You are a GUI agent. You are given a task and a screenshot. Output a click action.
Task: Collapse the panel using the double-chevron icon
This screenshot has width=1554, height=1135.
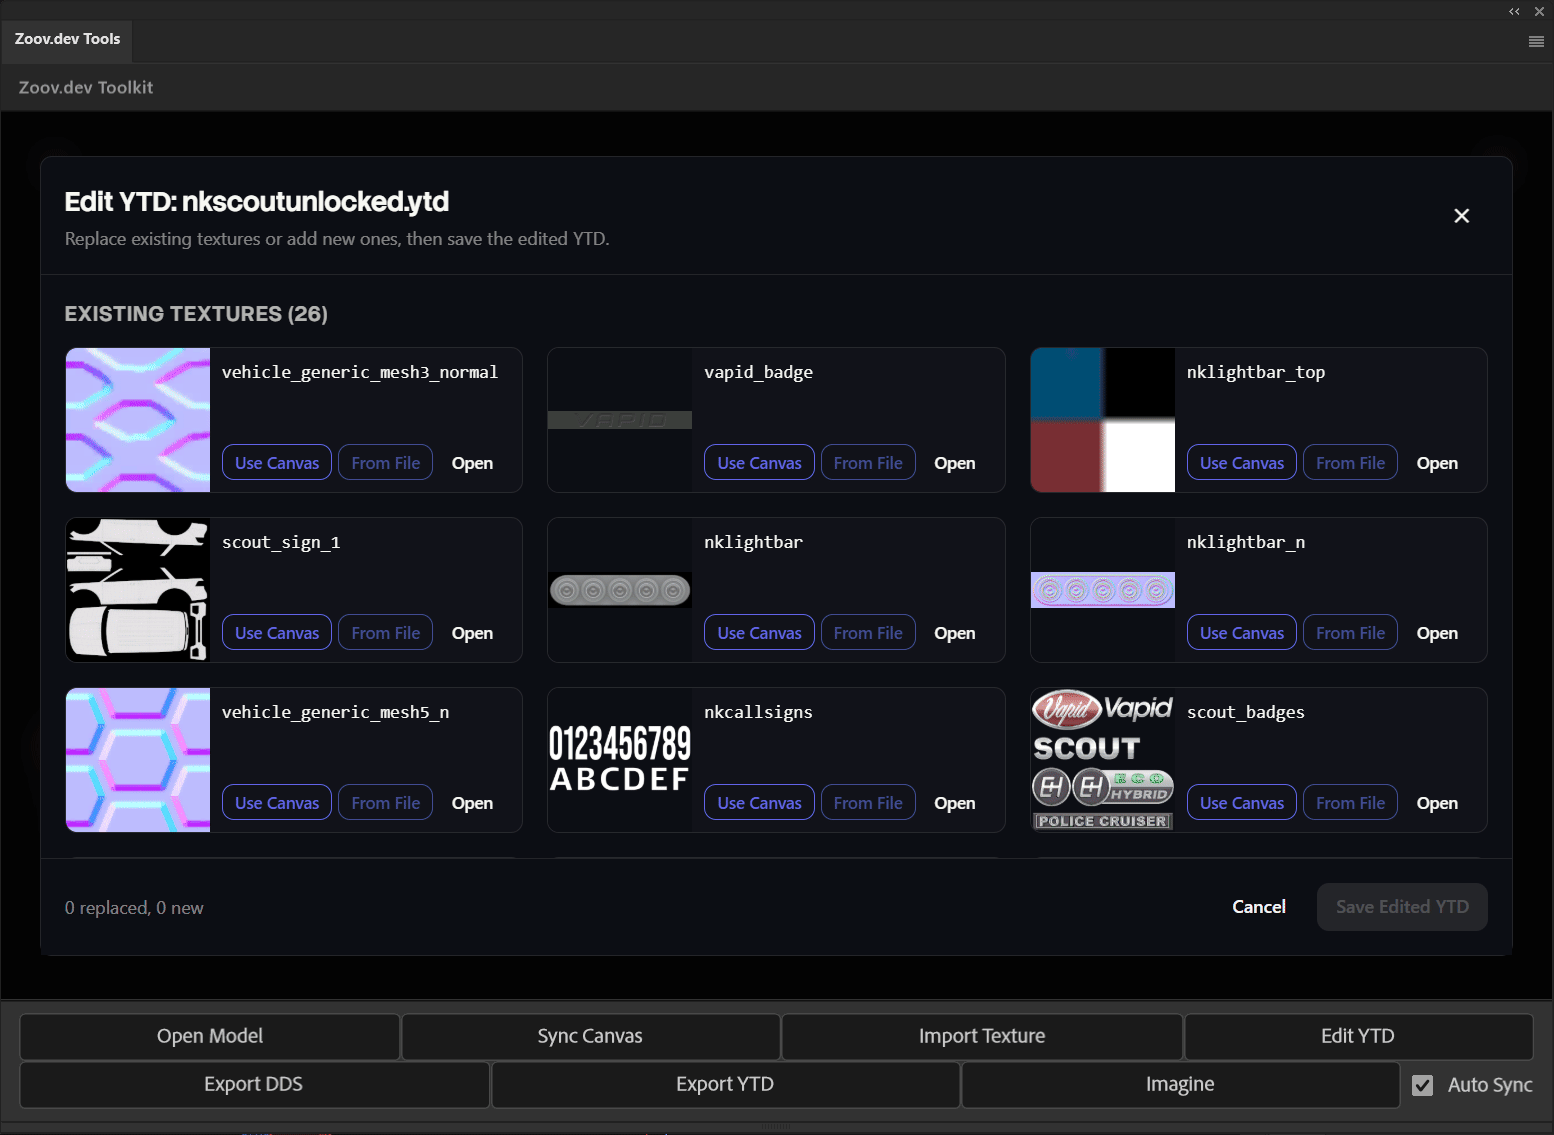click(1513, 12)
